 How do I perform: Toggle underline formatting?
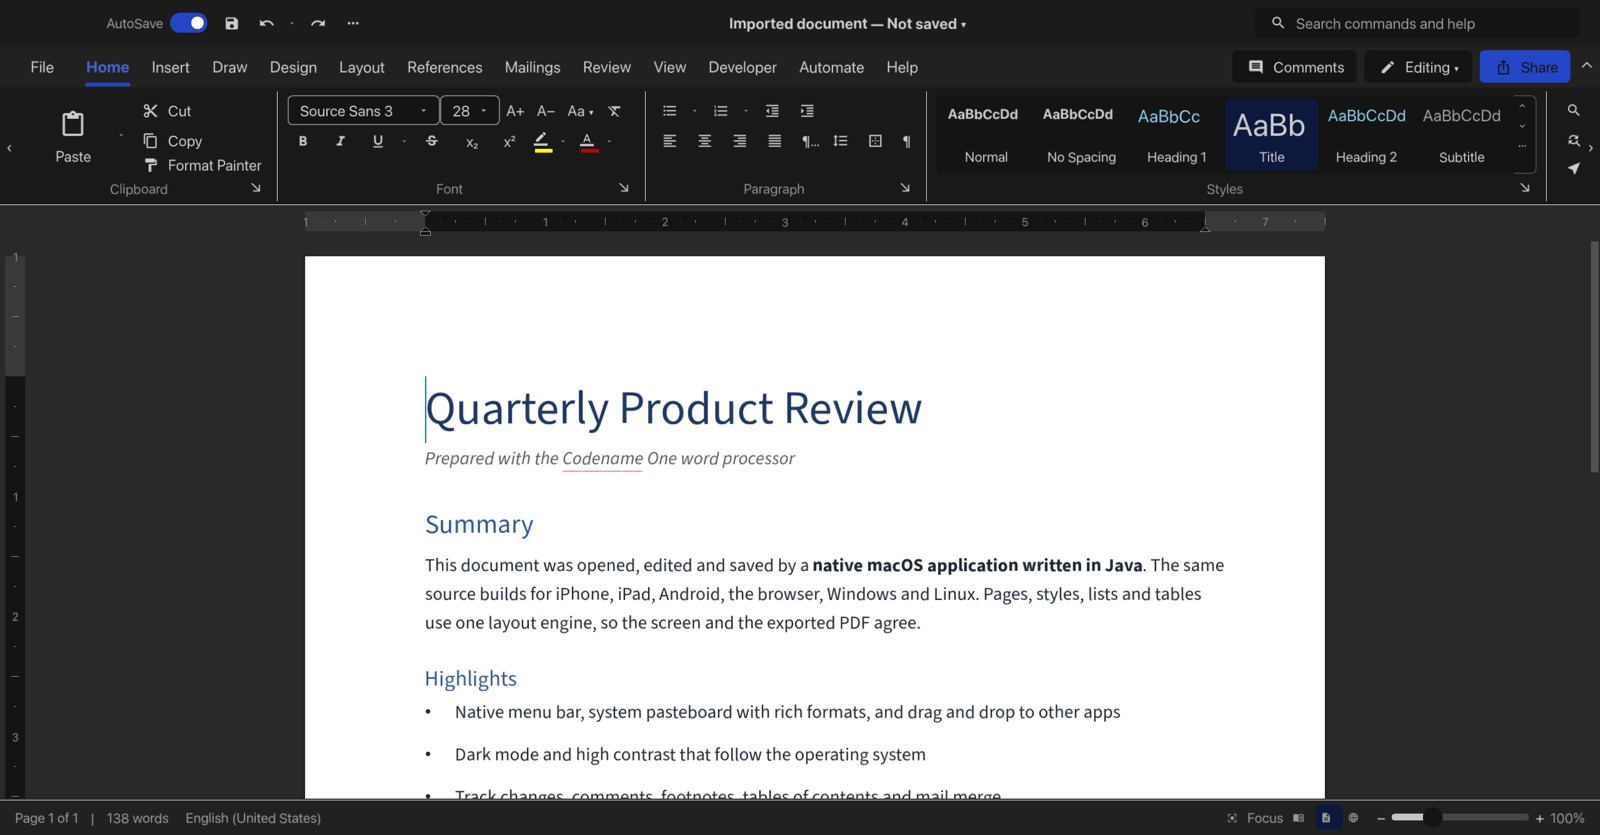coord(377,141)
